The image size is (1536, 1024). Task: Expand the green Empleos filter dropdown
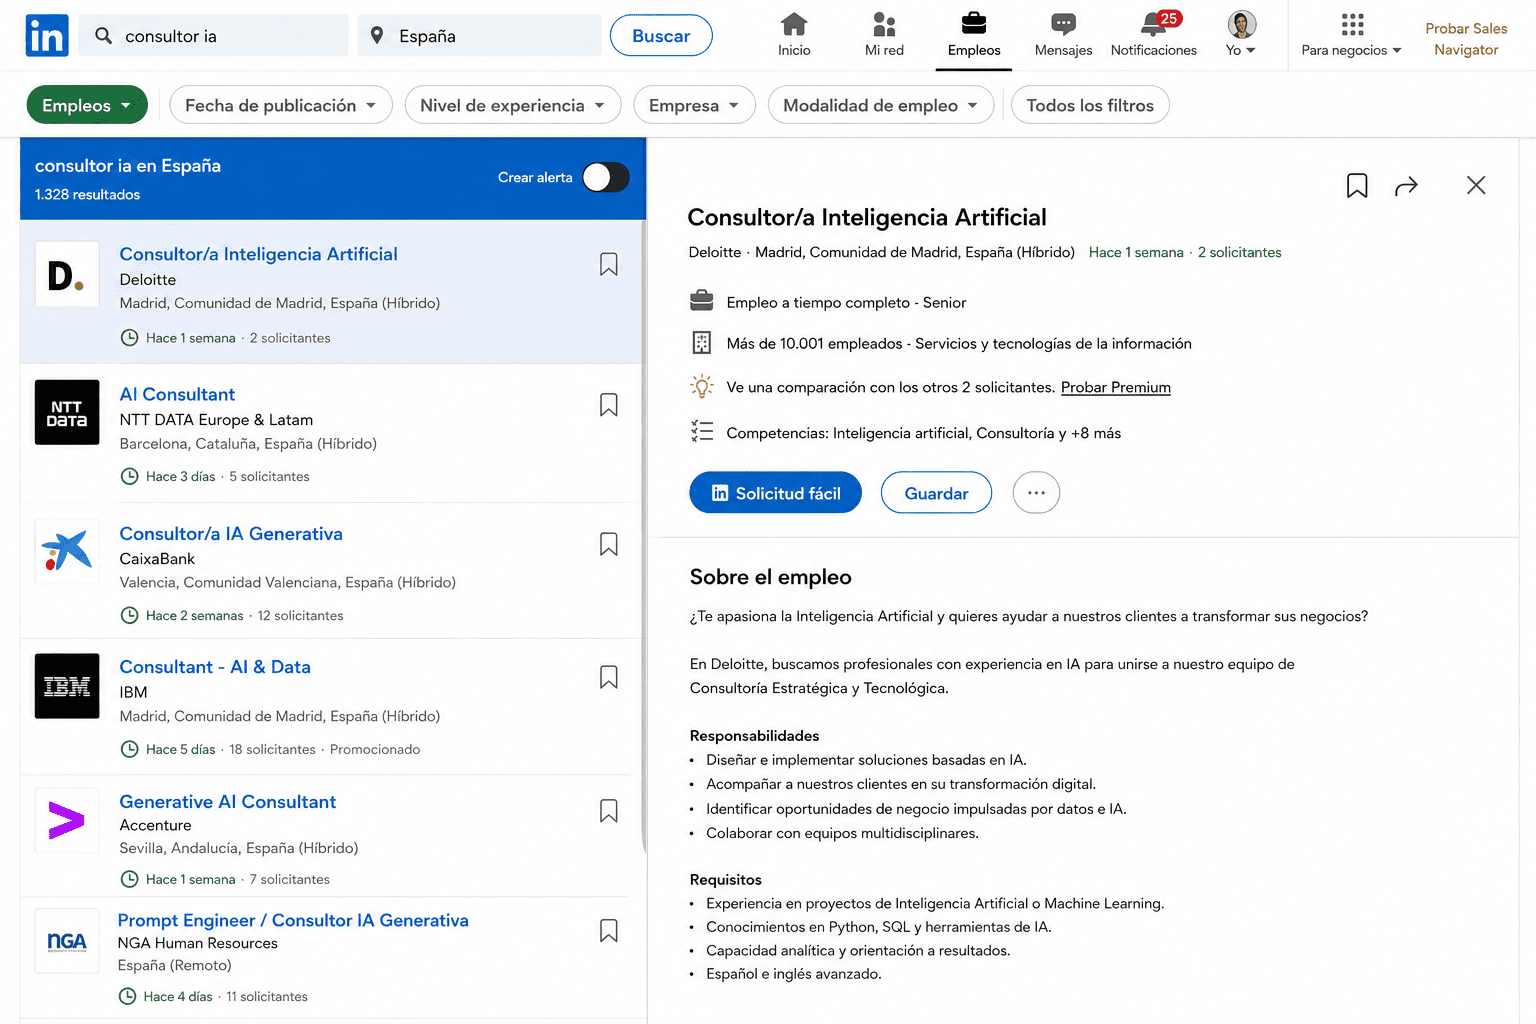(87, 105)
